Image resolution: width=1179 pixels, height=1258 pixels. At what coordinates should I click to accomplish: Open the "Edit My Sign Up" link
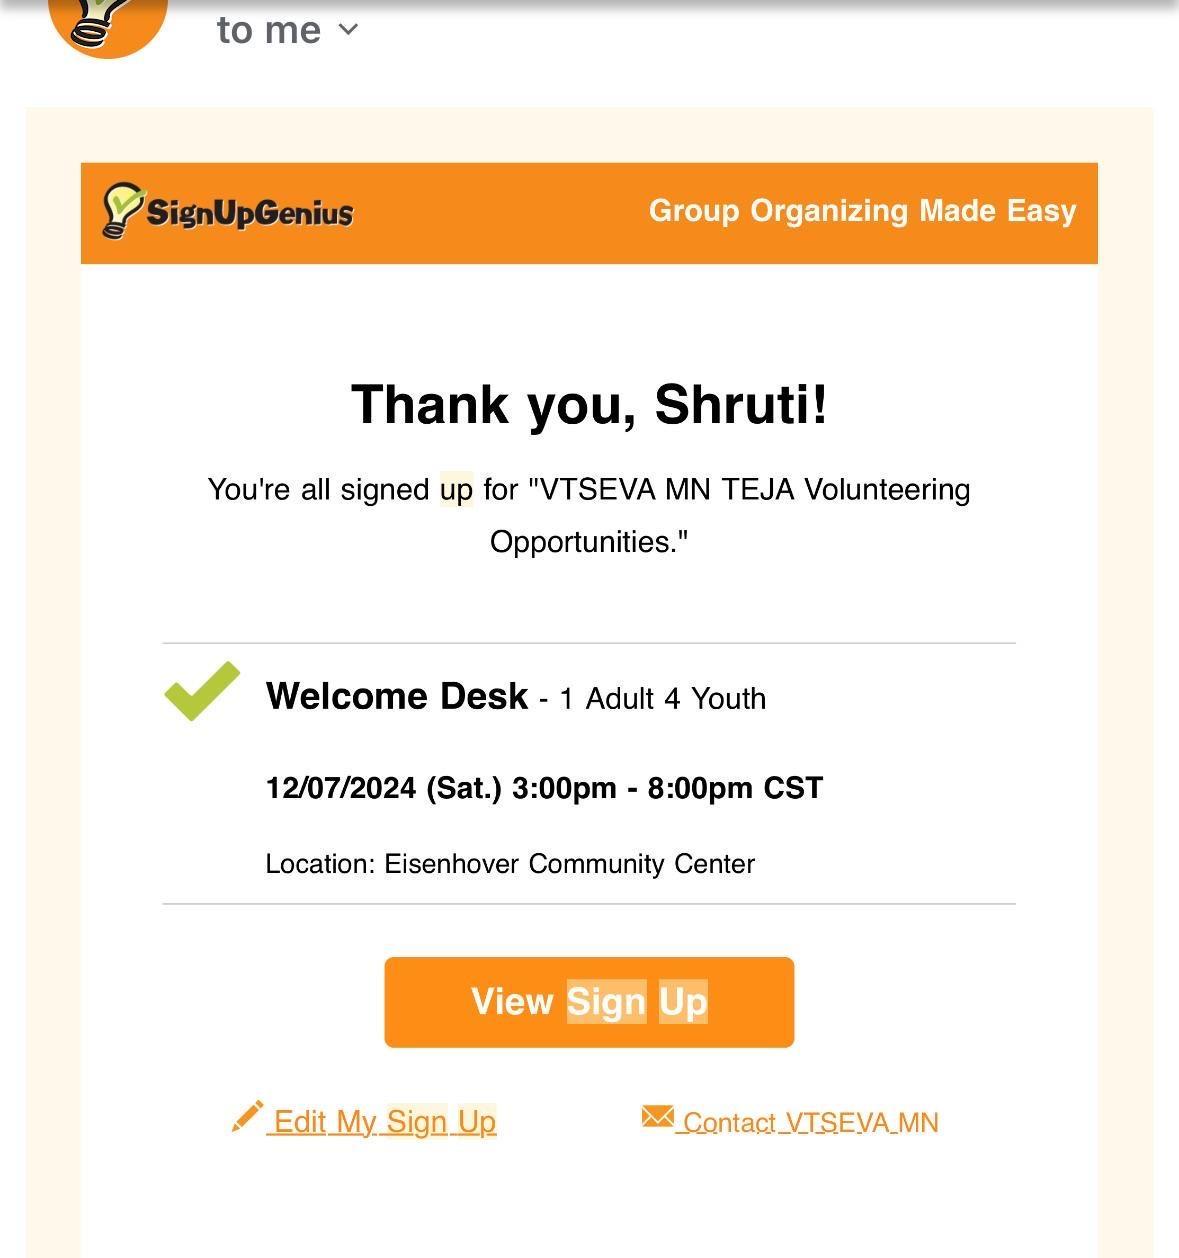tap(385, 1122)
